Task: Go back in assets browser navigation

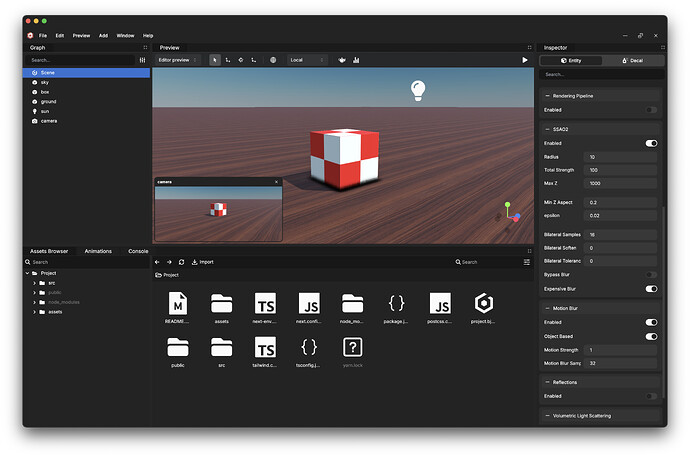Action: pyautogui.click(x=157, y=262)
